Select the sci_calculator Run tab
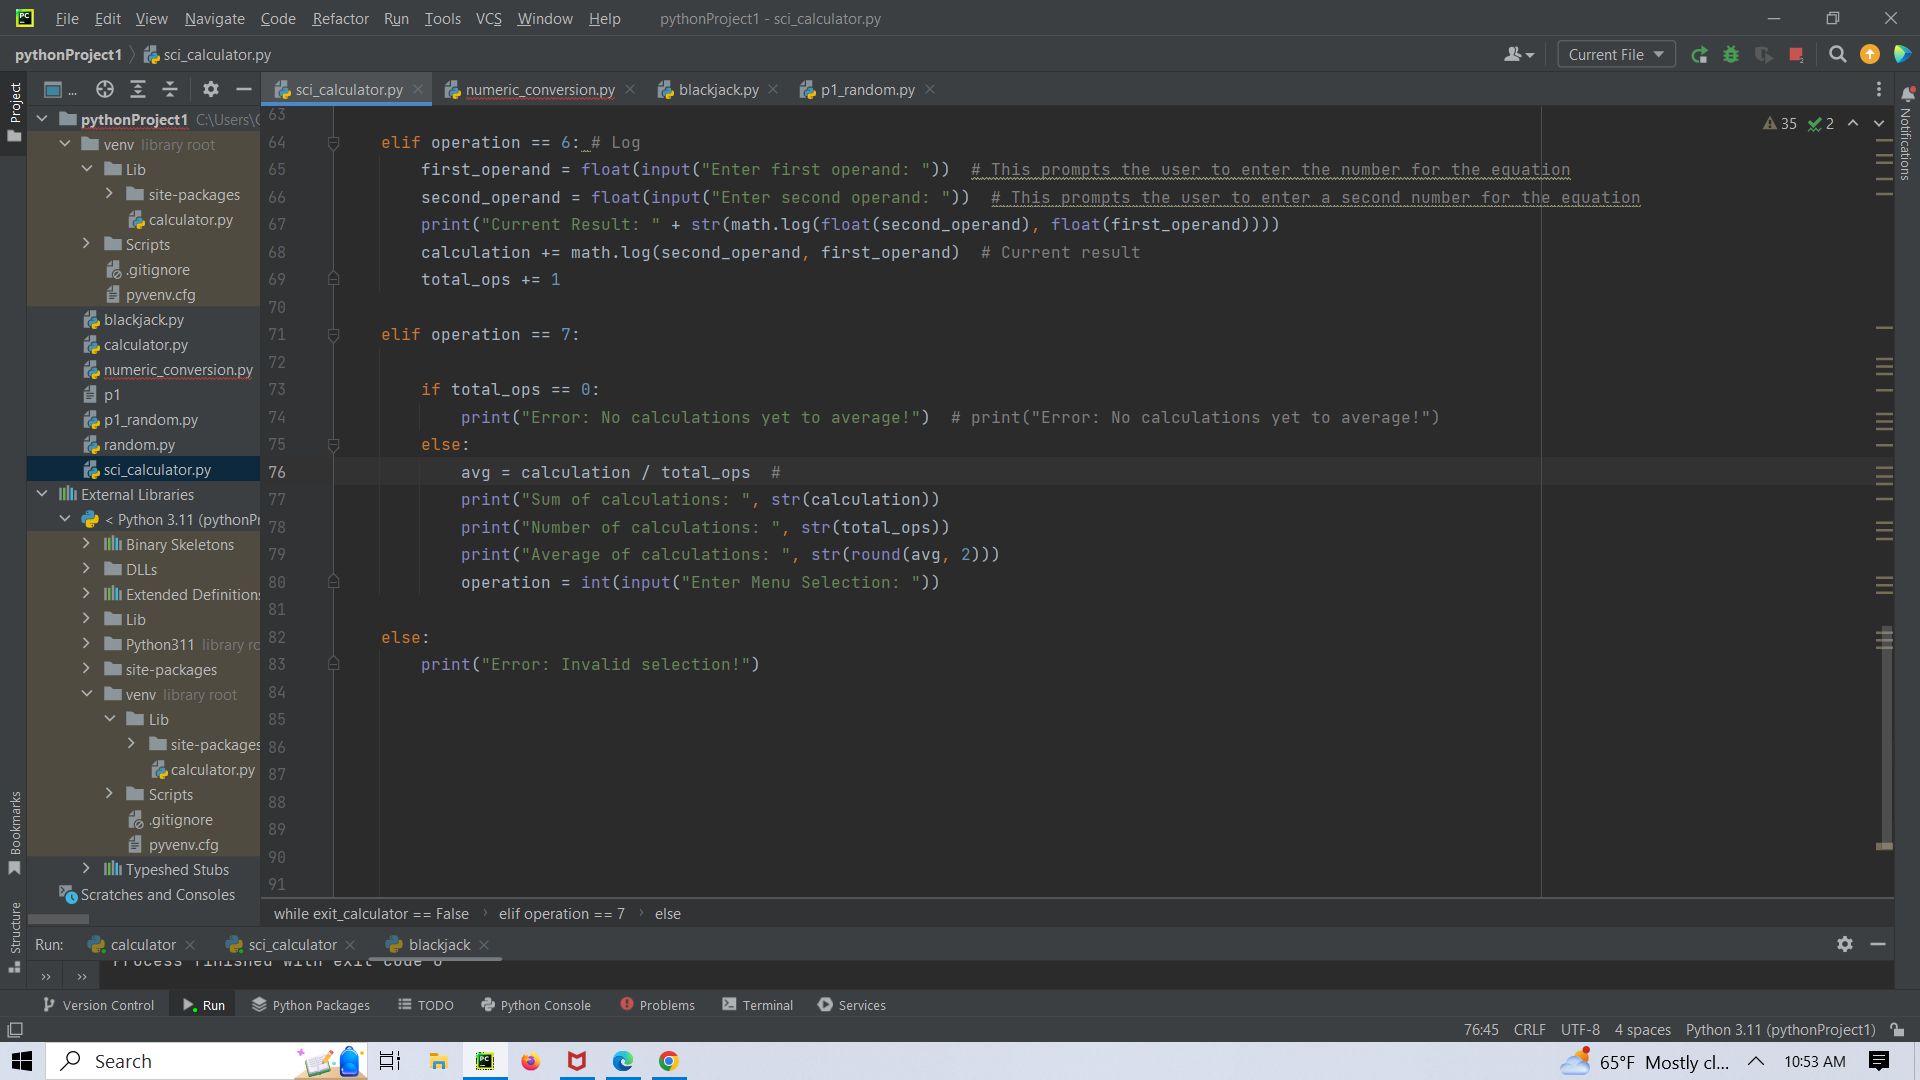Viewport: 1920px width, 1080px height. [x=292, y=944]
